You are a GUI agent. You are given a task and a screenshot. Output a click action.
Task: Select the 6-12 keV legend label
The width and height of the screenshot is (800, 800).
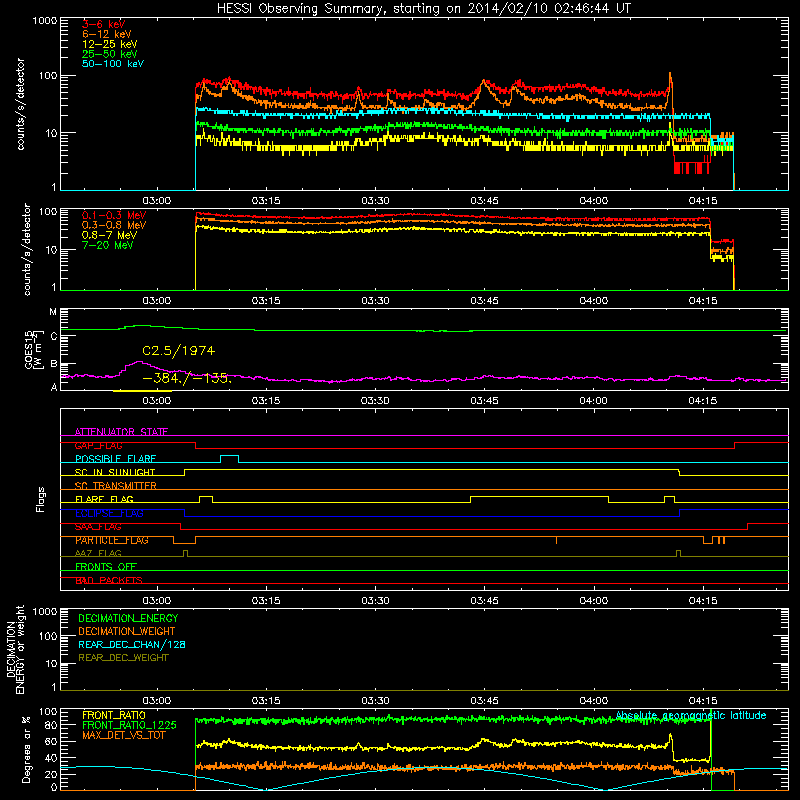click(x=106, y=34)
